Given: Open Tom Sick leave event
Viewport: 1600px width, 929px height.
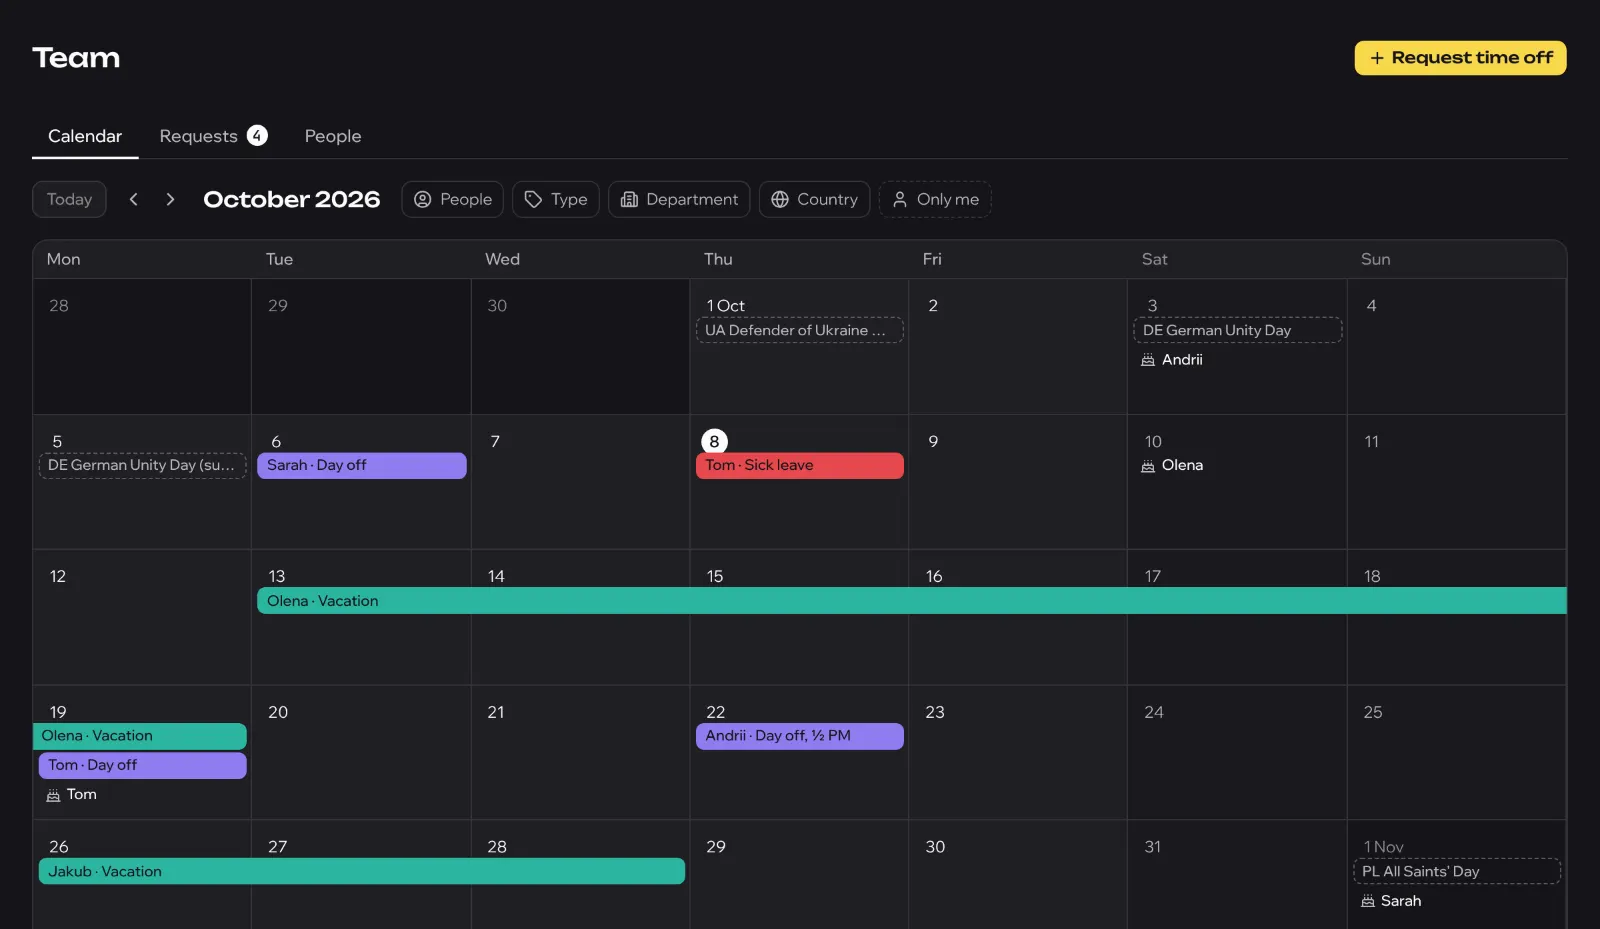Looking at the screenshot, I should coord(800,465).
